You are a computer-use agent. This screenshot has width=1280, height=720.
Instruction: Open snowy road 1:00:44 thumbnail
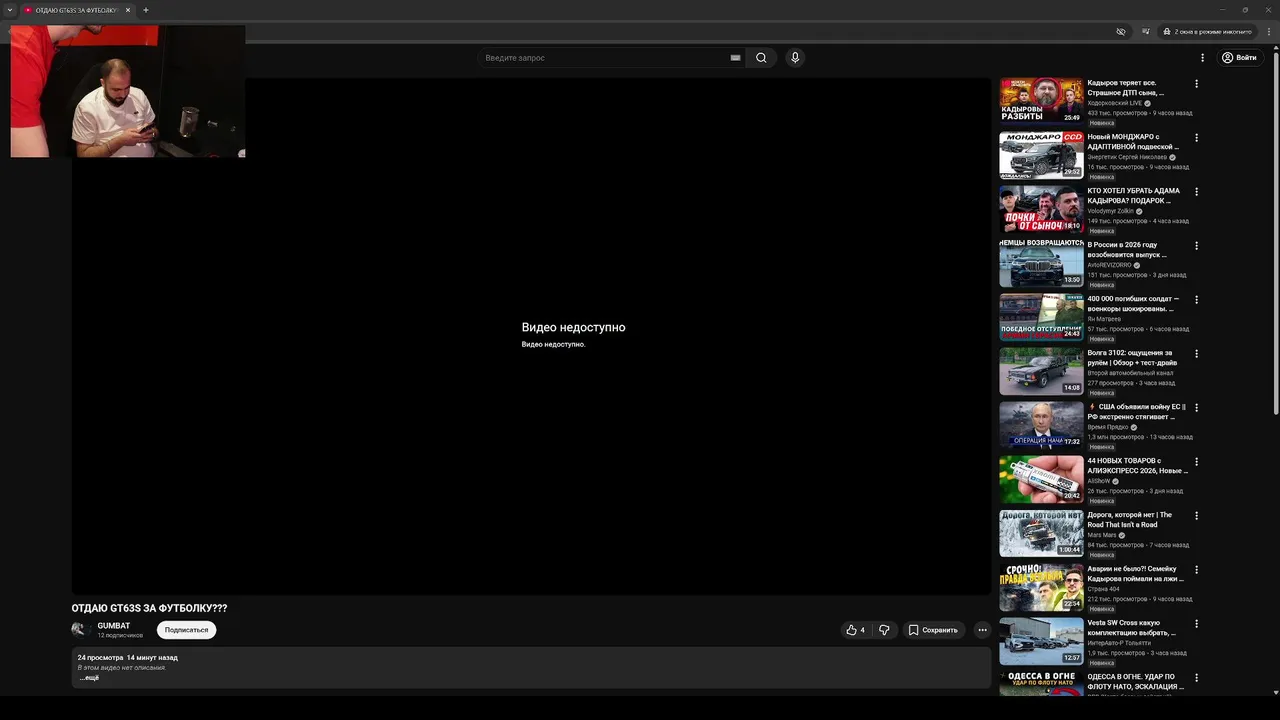click(1041, 532)
